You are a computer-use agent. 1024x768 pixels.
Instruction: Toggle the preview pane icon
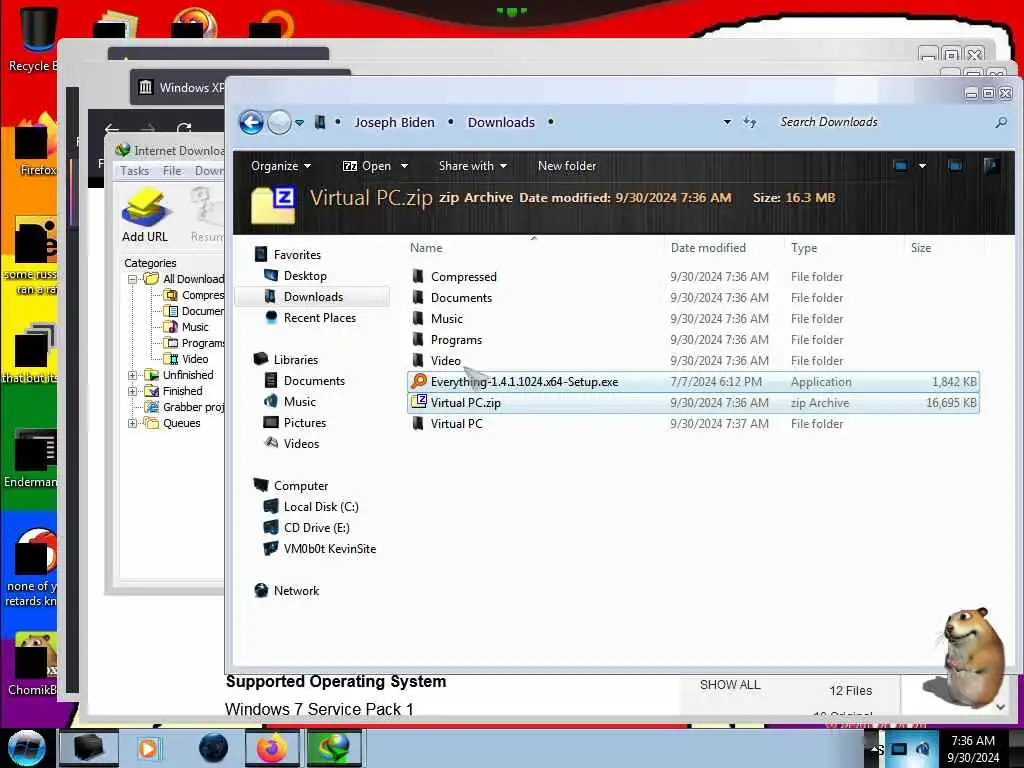(x=955, y=166)
